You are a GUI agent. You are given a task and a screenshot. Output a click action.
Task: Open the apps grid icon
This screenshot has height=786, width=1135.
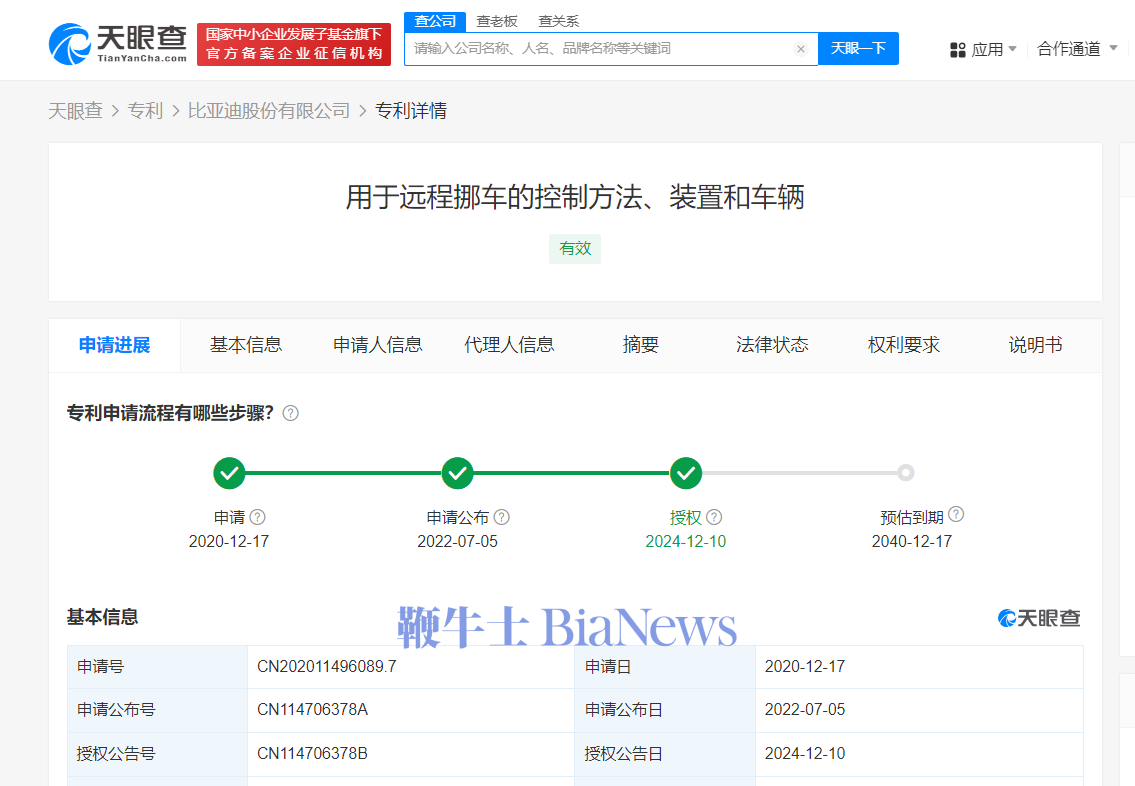point(958,50)
